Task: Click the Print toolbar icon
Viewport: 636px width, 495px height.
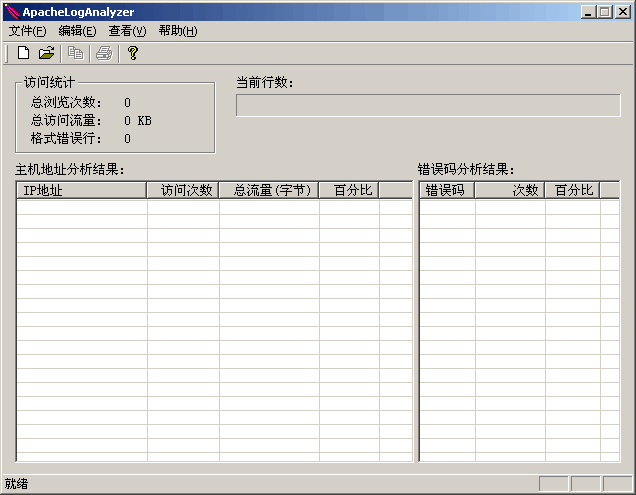Action: tap(104, 53)
